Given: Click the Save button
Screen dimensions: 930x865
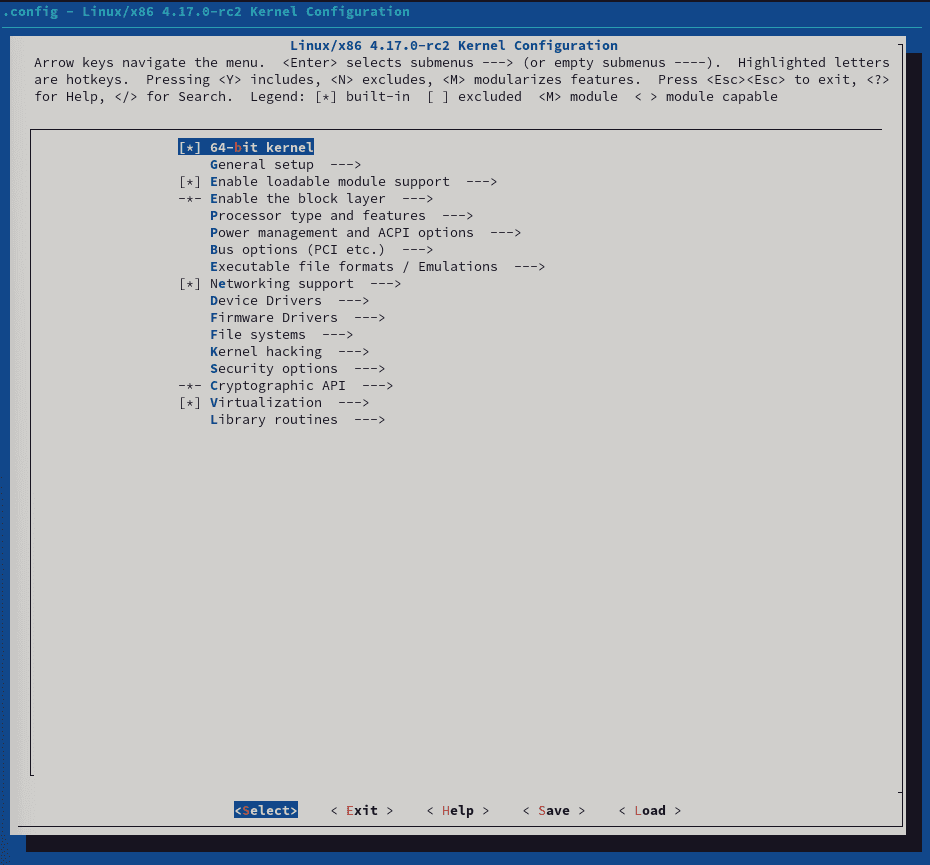Looking at the screenshot, I should point(553,811).
